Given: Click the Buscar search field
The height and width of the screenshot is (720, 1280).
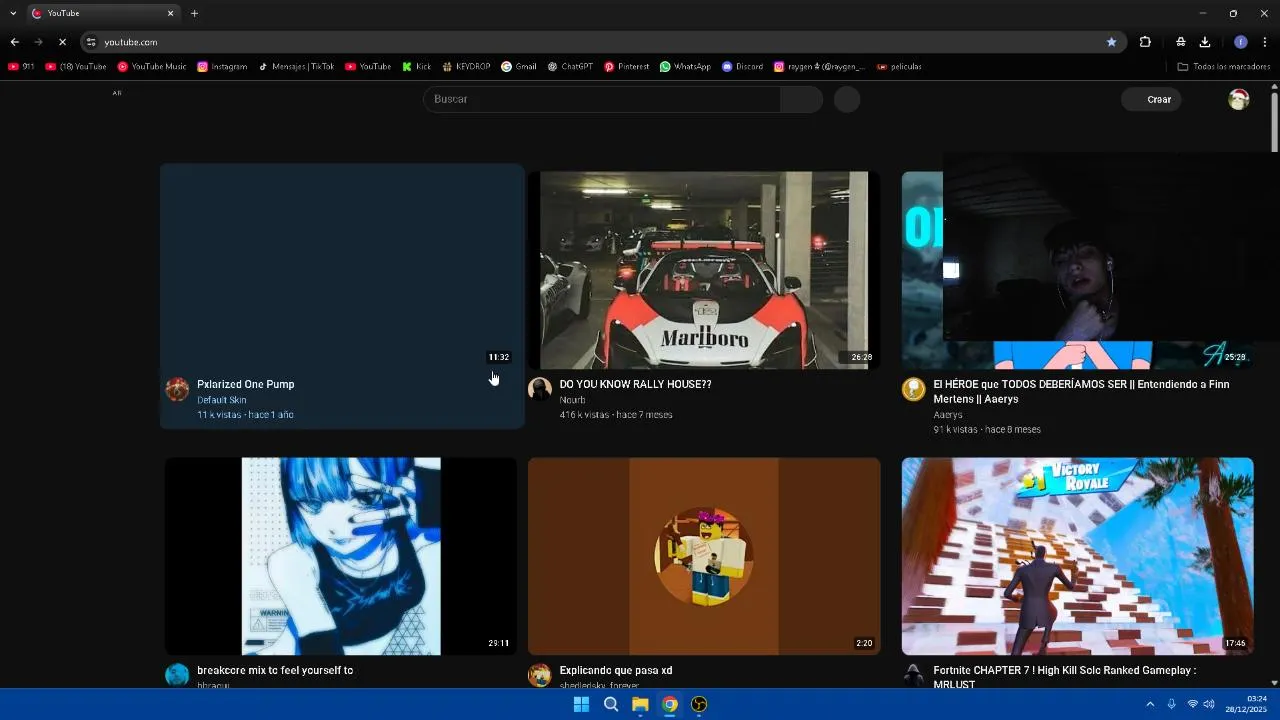Looking at the screenshot, I should pyautogui.click(x=602, y=99).
